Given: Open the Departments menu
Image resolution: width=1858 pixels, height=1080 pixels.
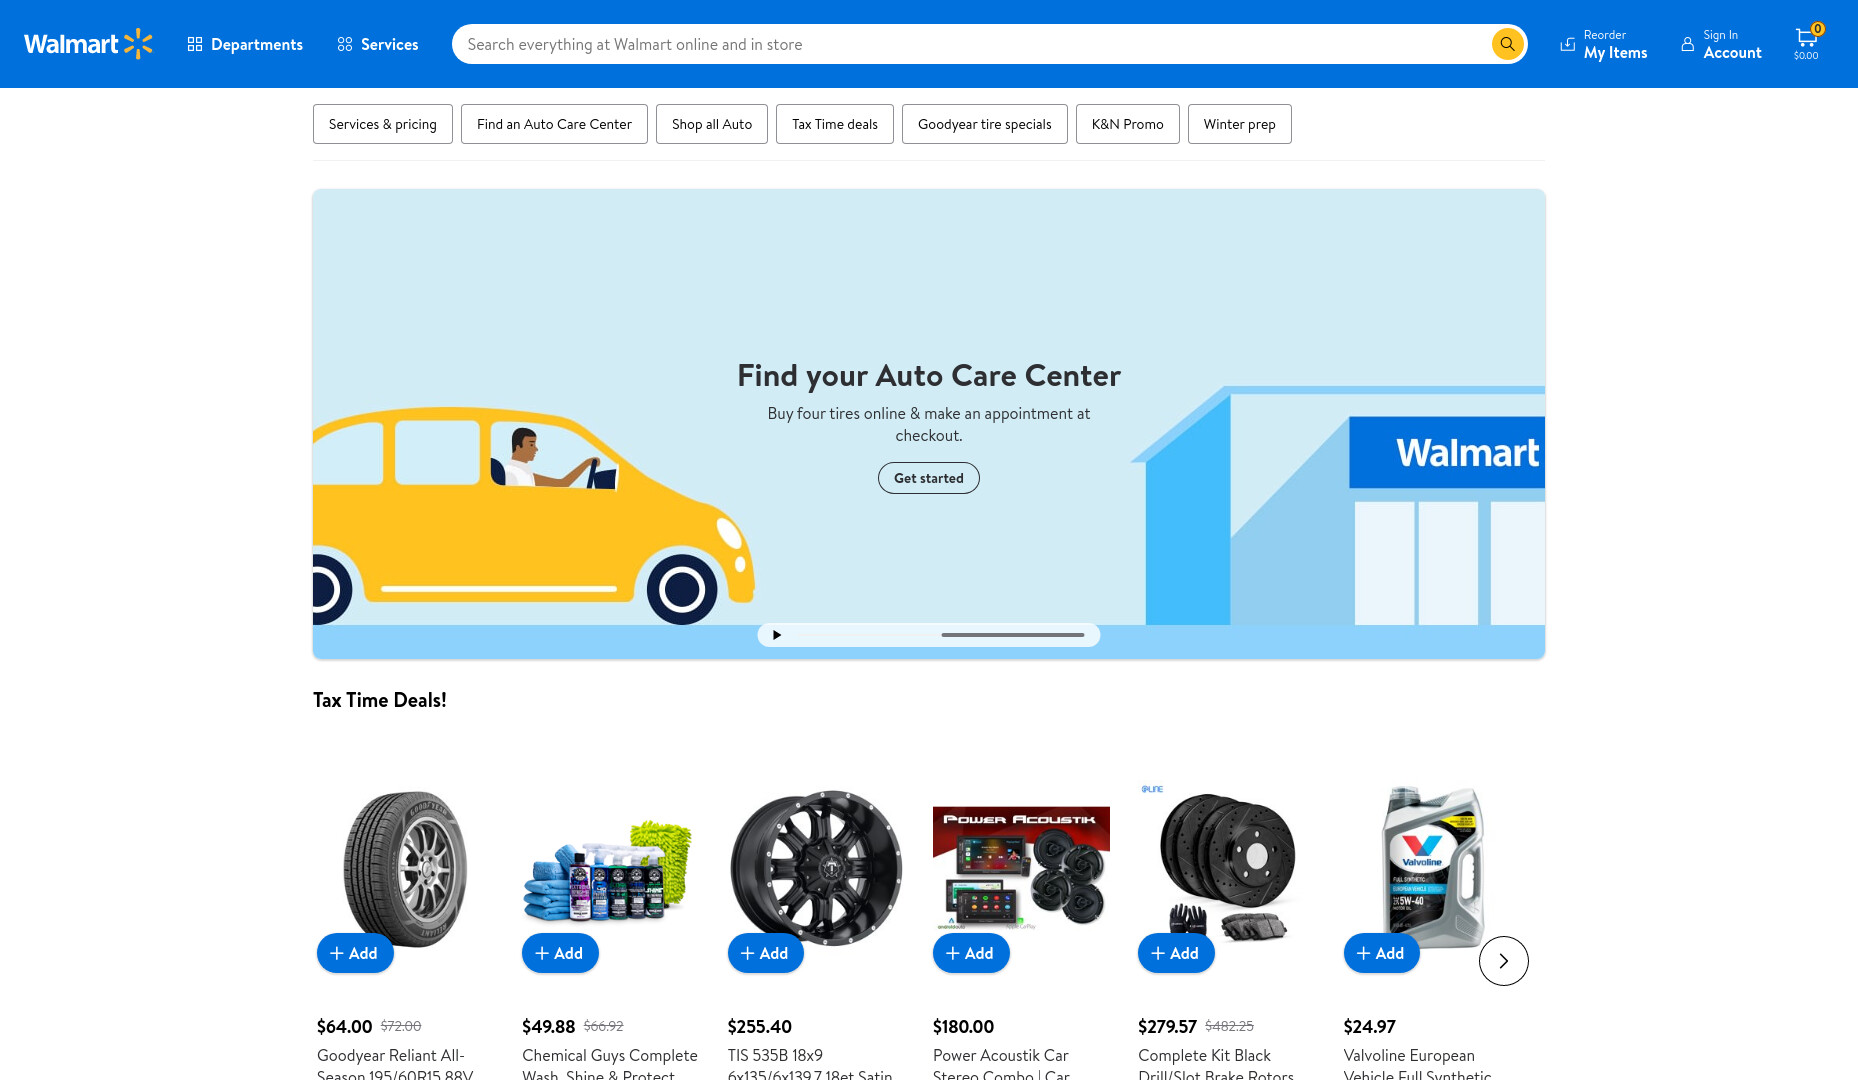Looking at the screenshot, I should click(x=245, y=44).
